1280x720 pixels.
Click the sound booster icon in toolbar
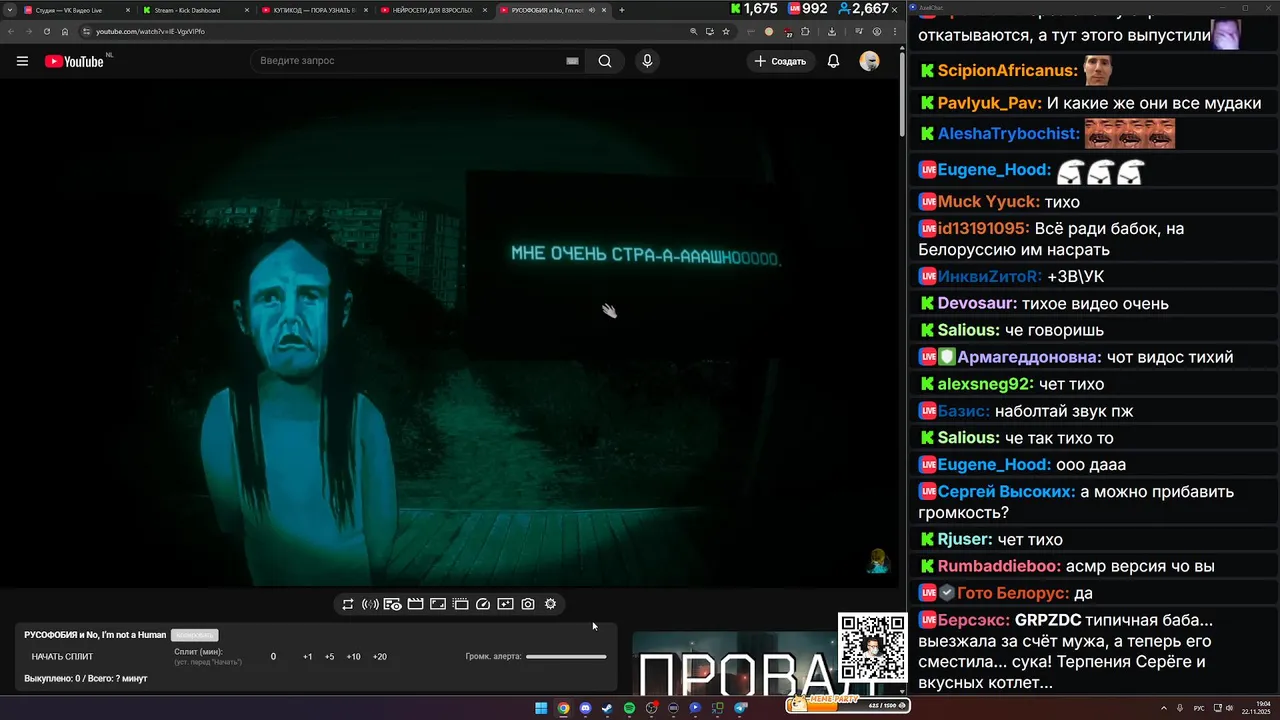[370, 604]
